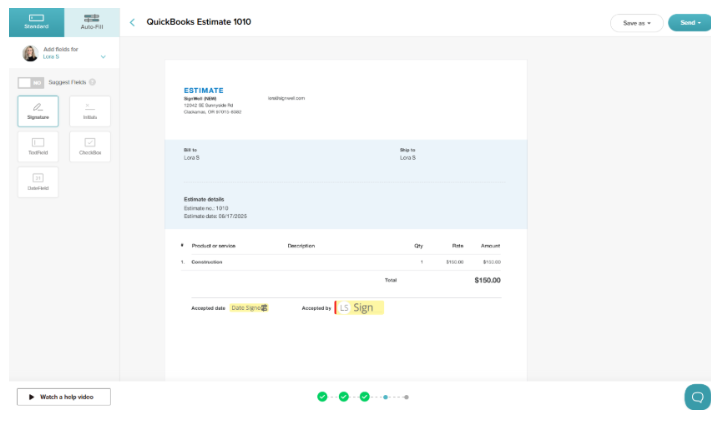
Task: Choose the TextField tool
Action: (x=37, y=146)
